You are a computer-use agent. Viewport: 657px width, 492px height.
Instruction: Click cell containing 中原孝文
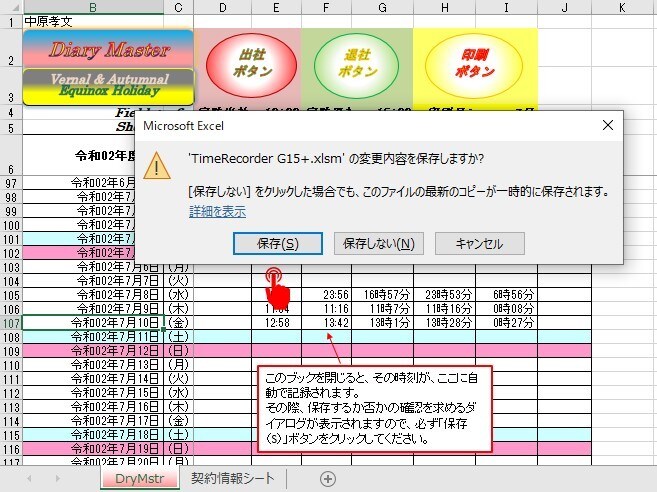pos(93,22)
